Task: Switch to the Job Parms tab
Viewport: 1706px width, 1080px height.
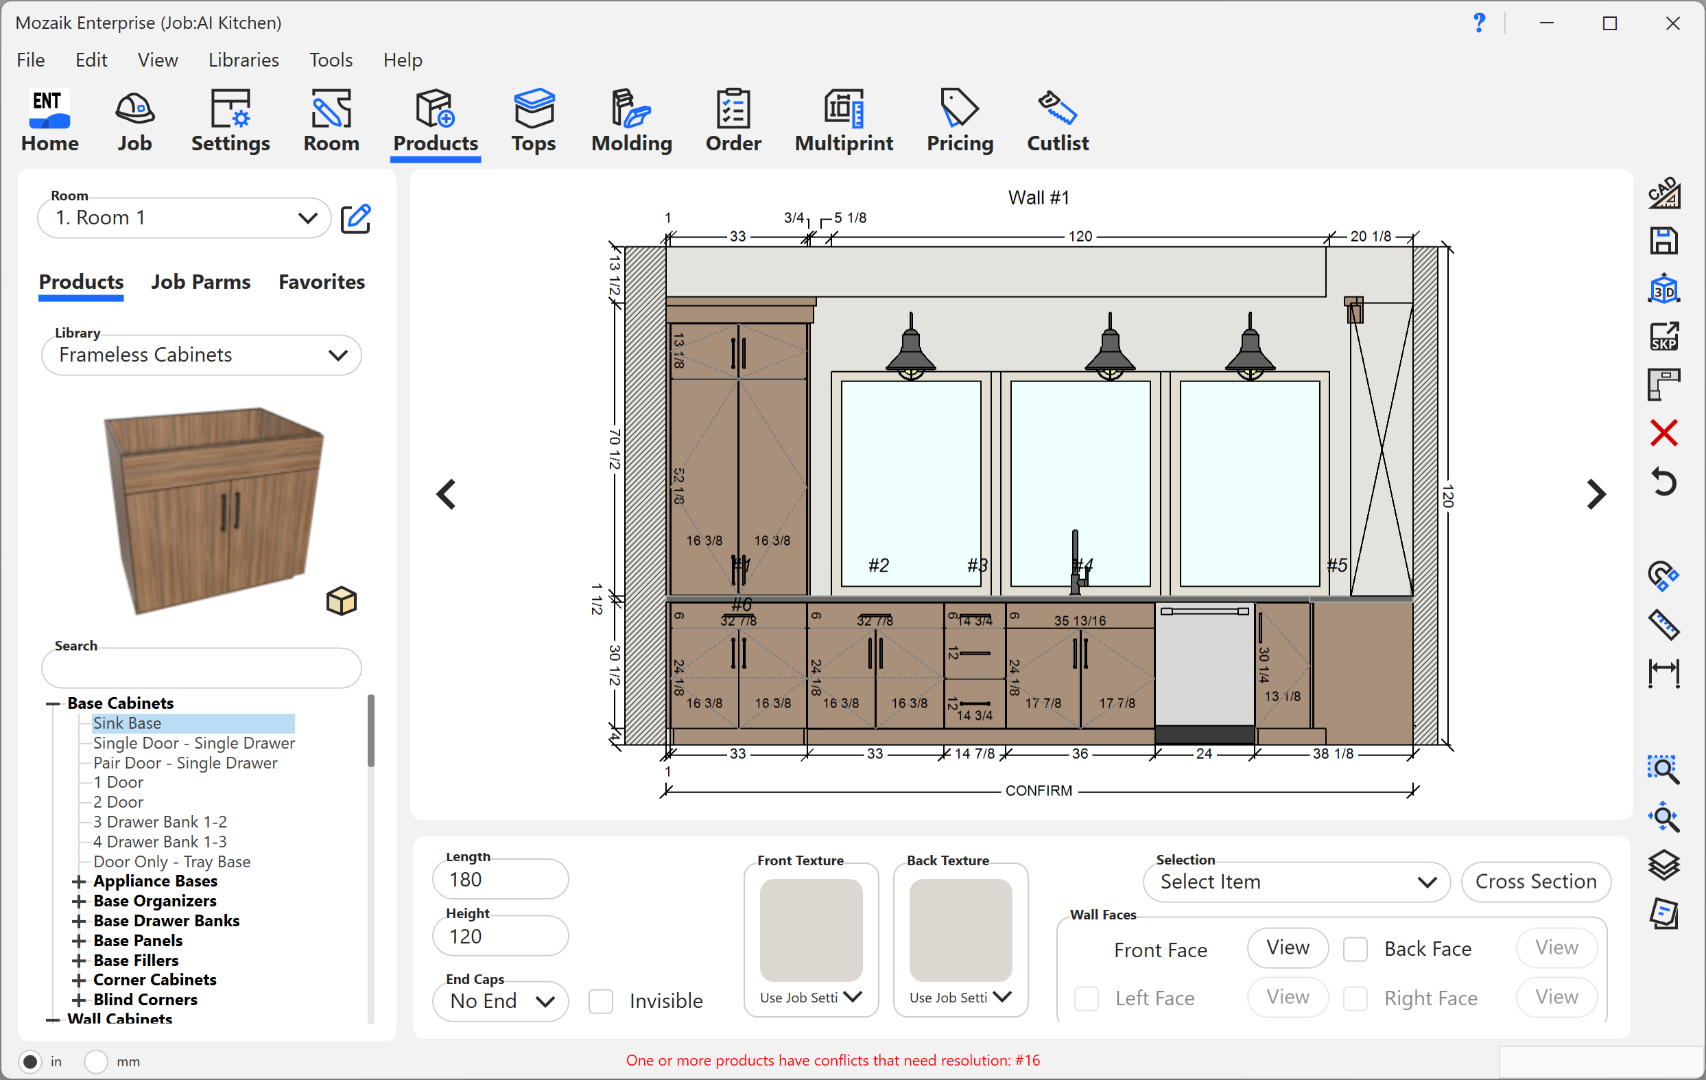Action: tap(201, 282)
